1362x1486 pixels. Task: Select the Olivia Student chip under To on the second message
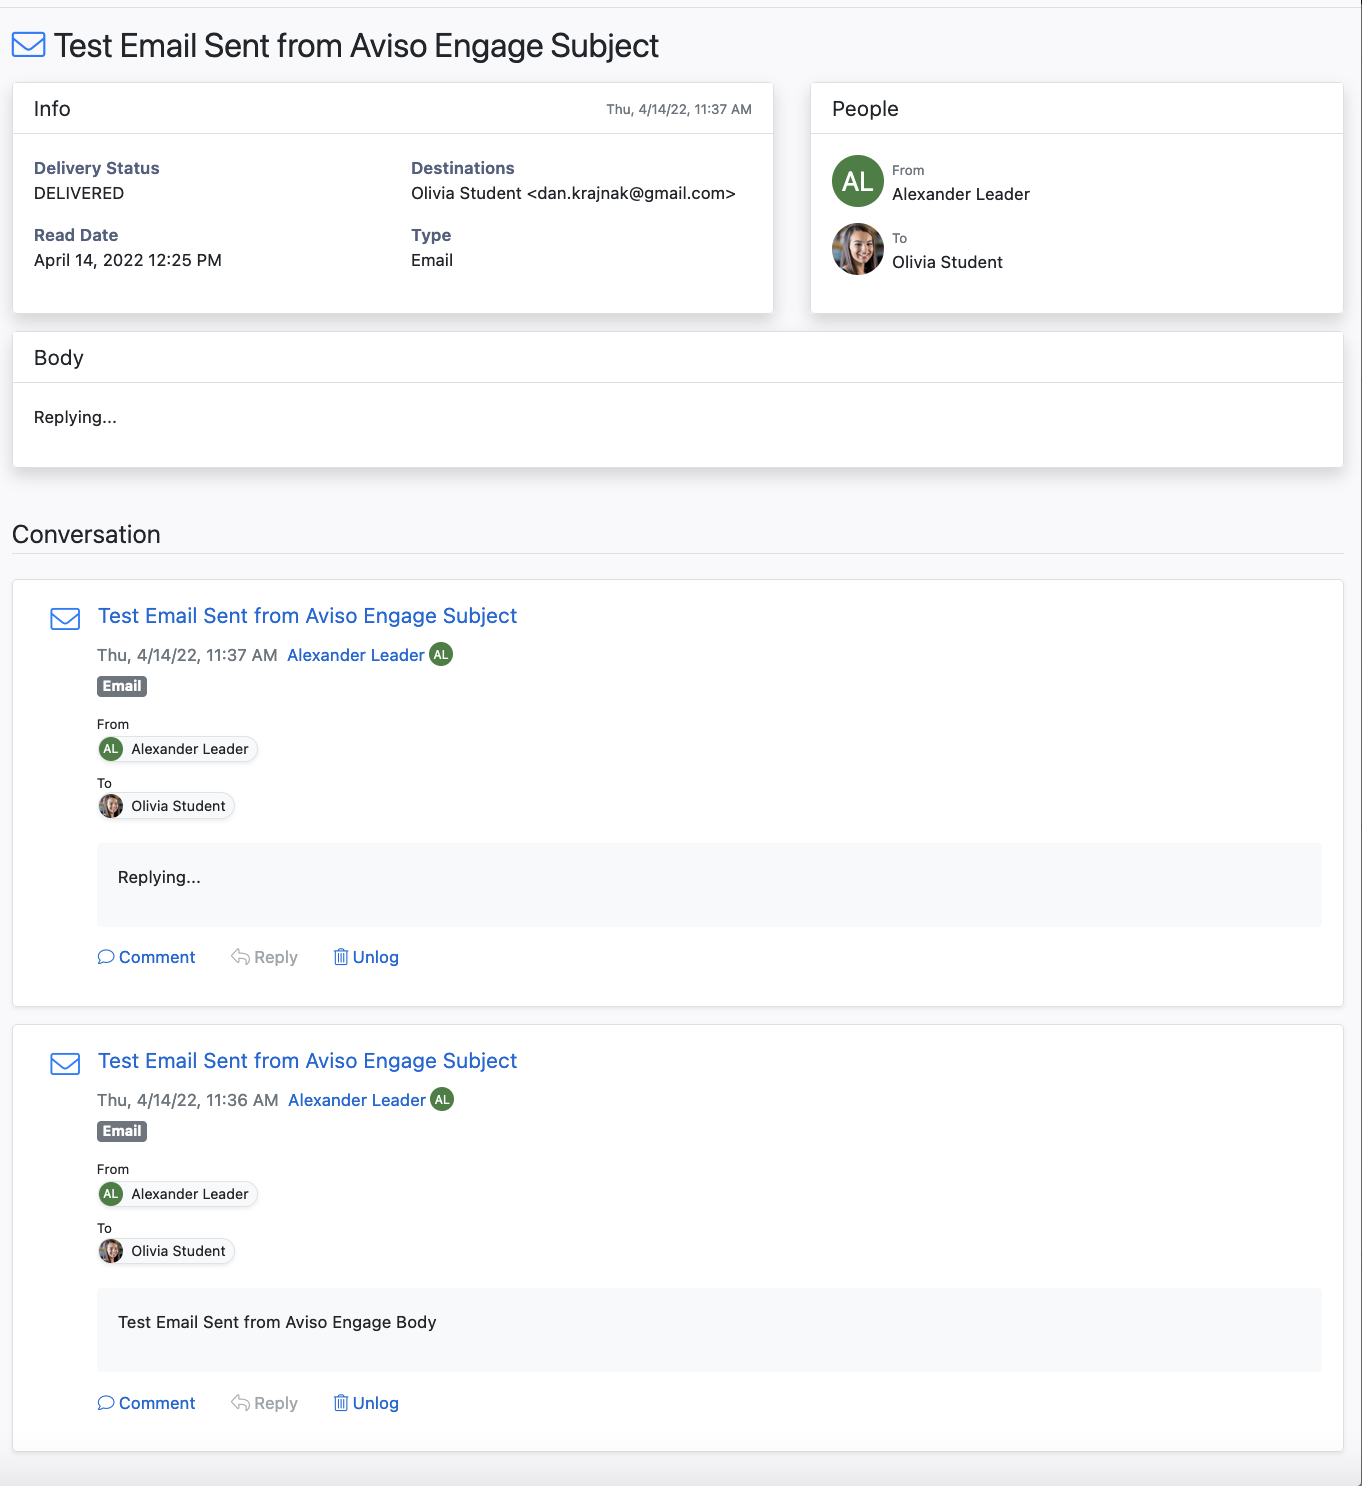165,1251
